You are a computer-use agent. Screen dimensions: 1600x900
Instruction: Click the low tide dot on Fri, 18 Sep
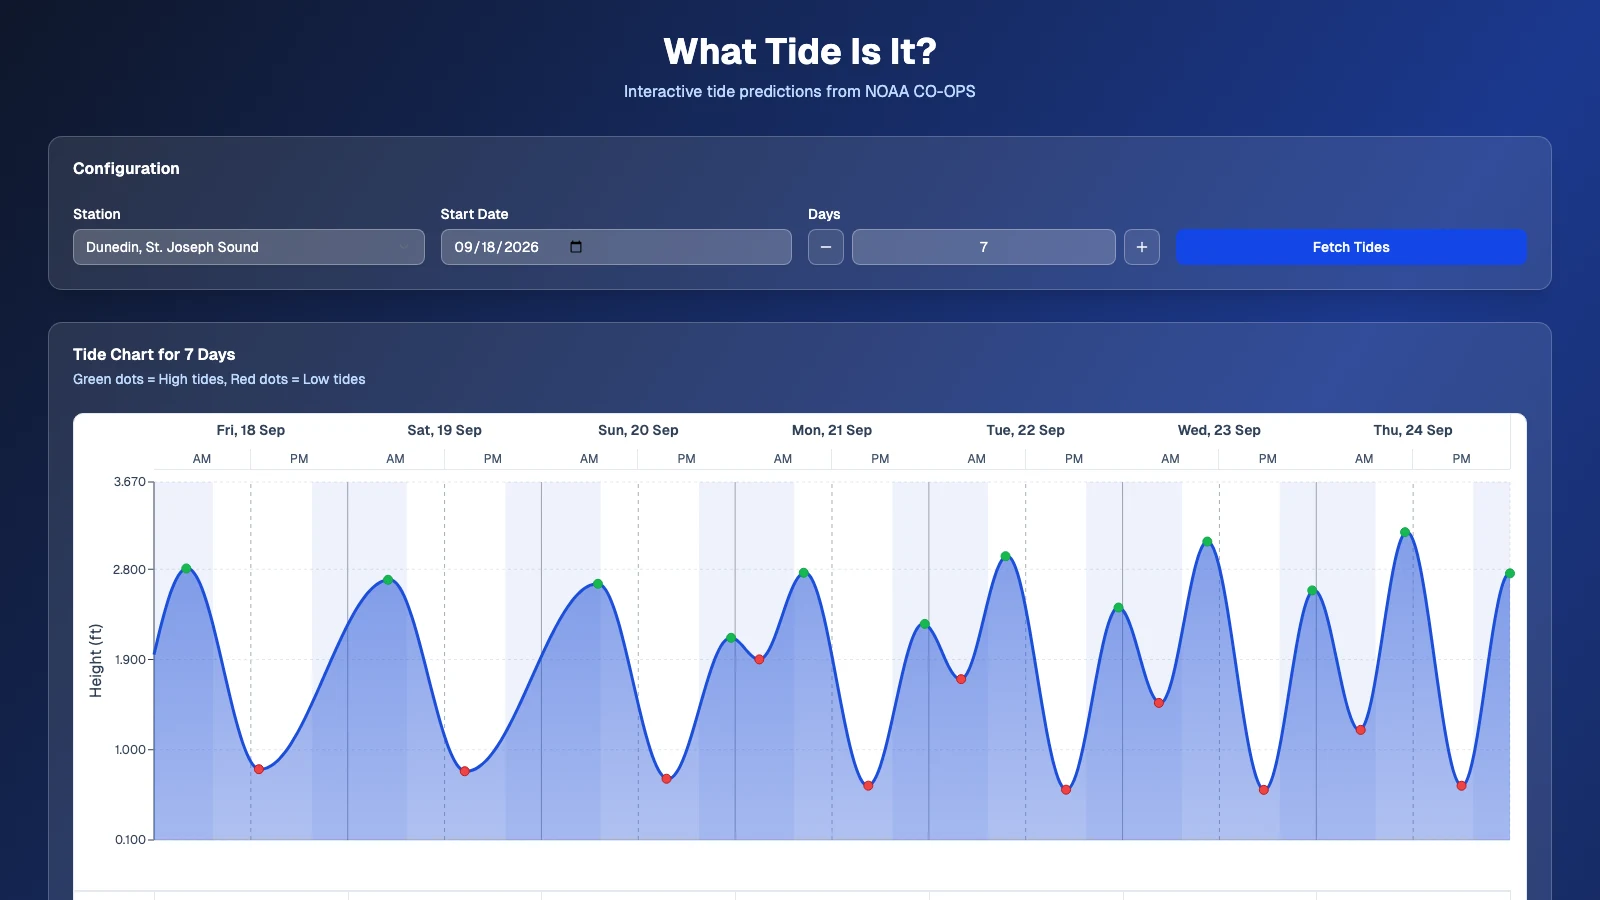259,769
